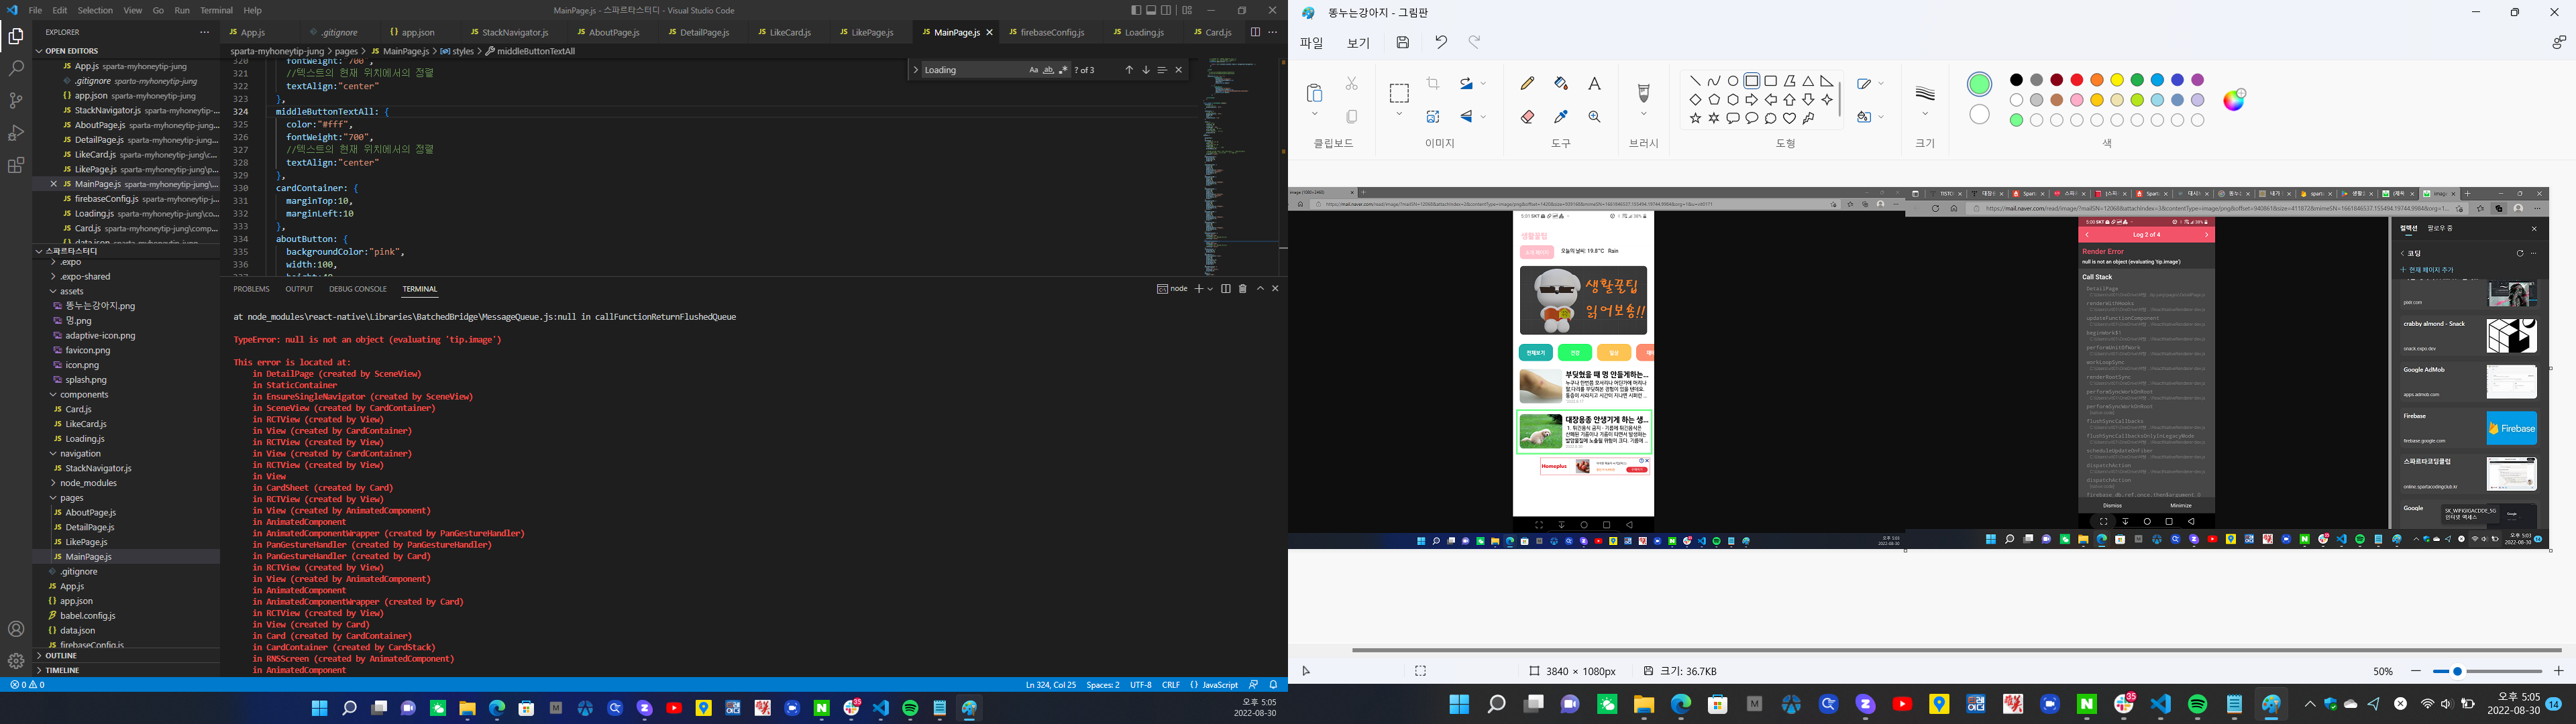Image resolution: width=2576 pixels, height=724 pixels.
Task: Split the VS Code editor to the right
Action: point(1255,32)
